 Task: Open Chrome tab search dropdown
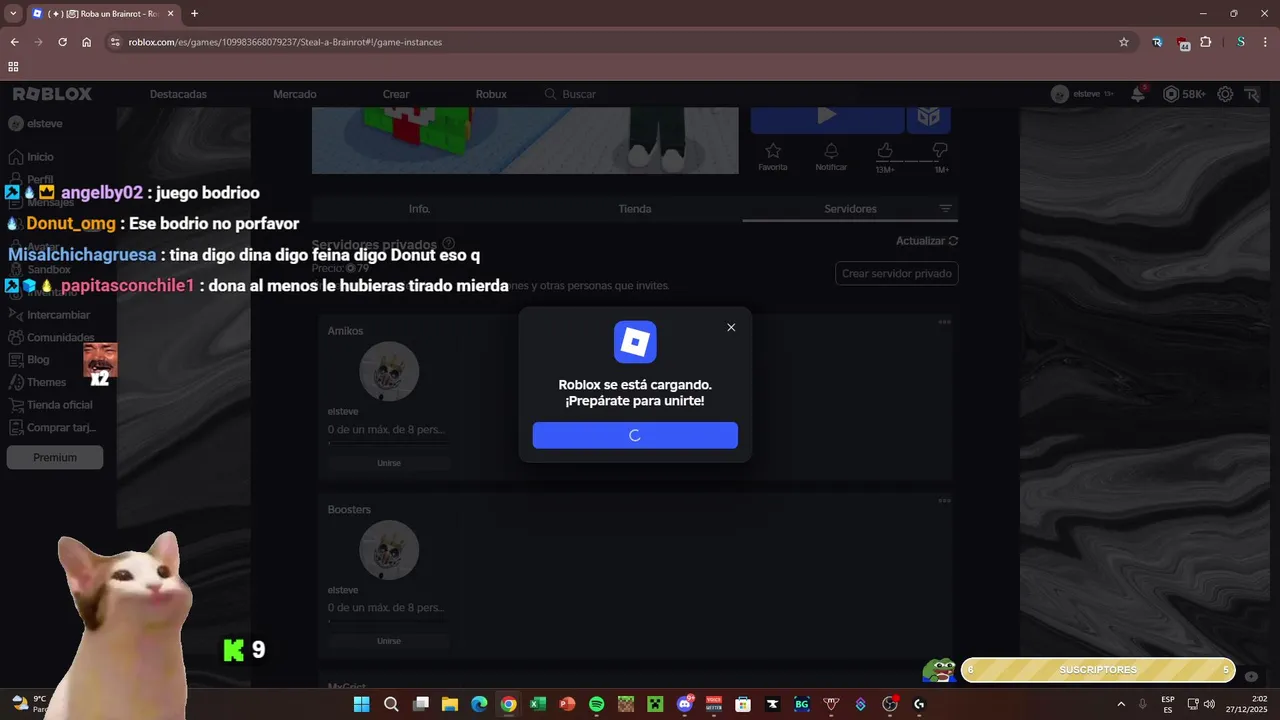[13, 13]
